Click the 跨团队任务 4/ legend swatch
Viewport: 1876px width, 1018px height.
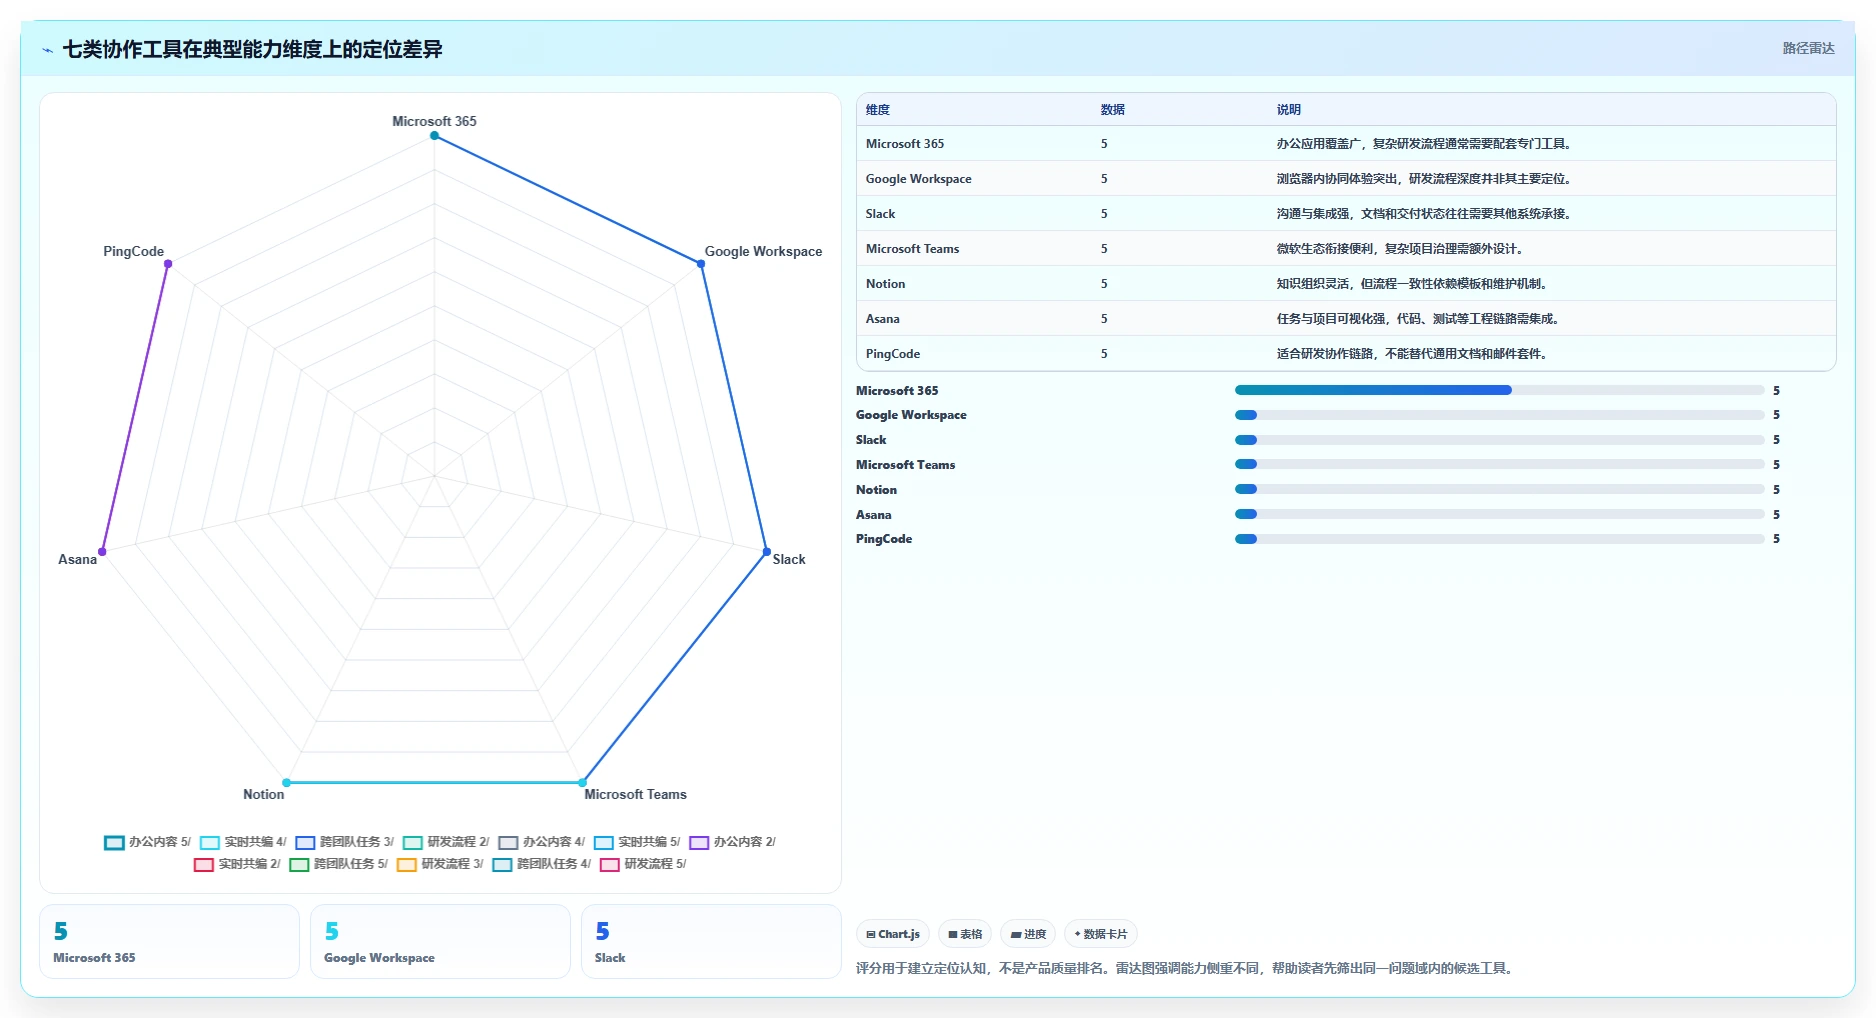click(502, 864)
